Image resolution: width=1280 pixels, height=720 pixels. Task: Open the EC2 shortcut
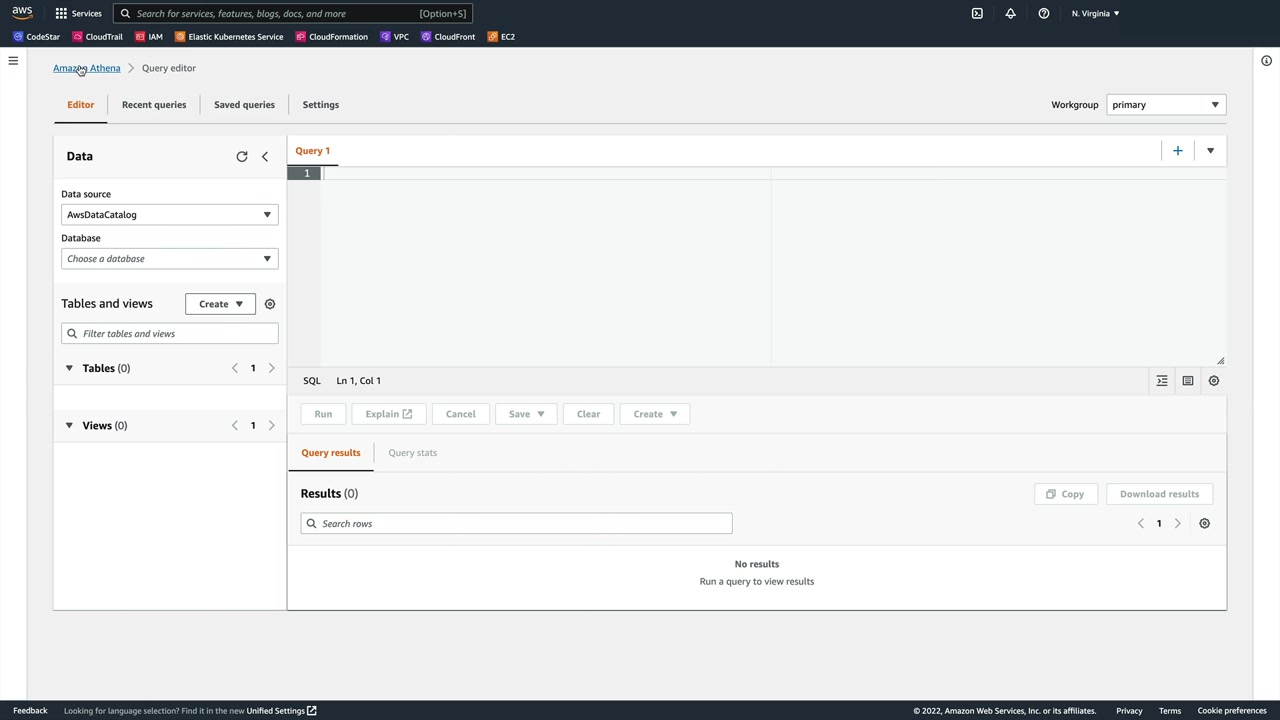tap(501, 37)
